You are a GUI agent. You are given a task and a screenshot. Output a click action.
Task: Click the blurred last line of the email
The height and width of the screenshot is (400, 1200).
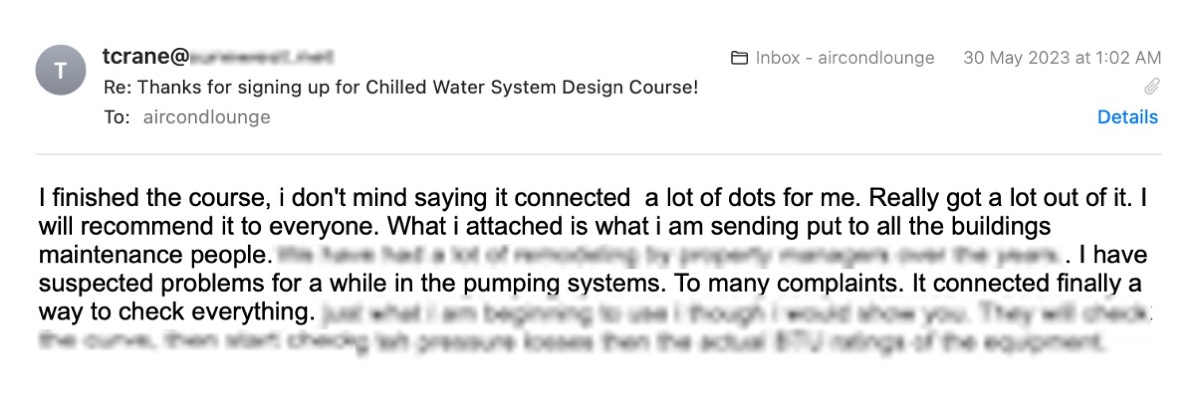(x=570, y=345)
